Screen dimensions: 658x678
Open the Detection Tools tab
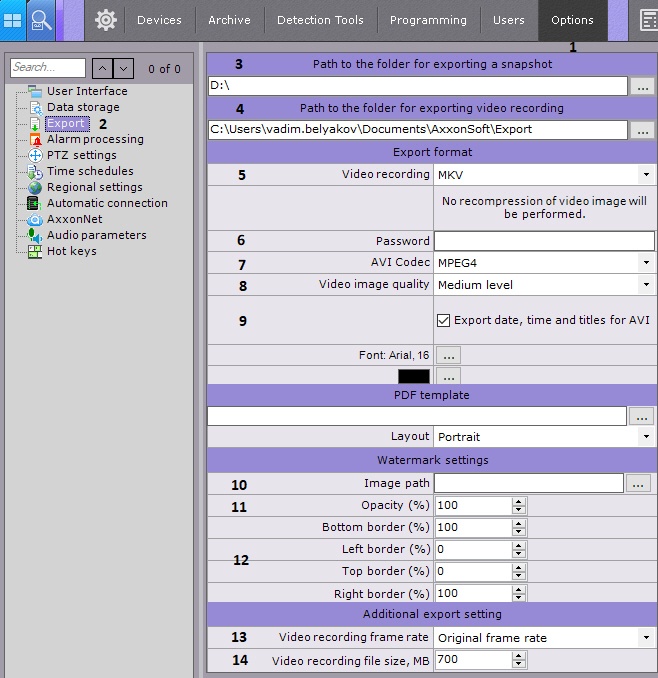tap(321, 20)
